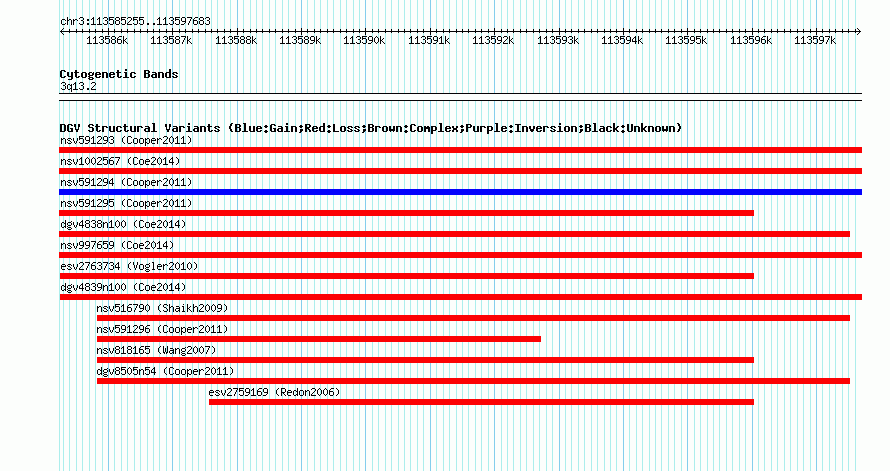Viewport: 890px width, 471px height.
Task: Click the 113596k ruler position
Action: click(751, 40)
